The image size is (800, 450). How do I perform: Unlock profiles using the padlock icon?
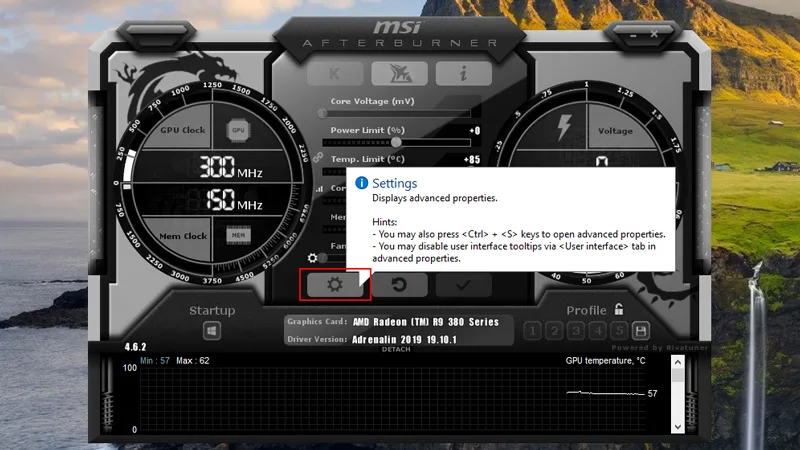point(619,309)
